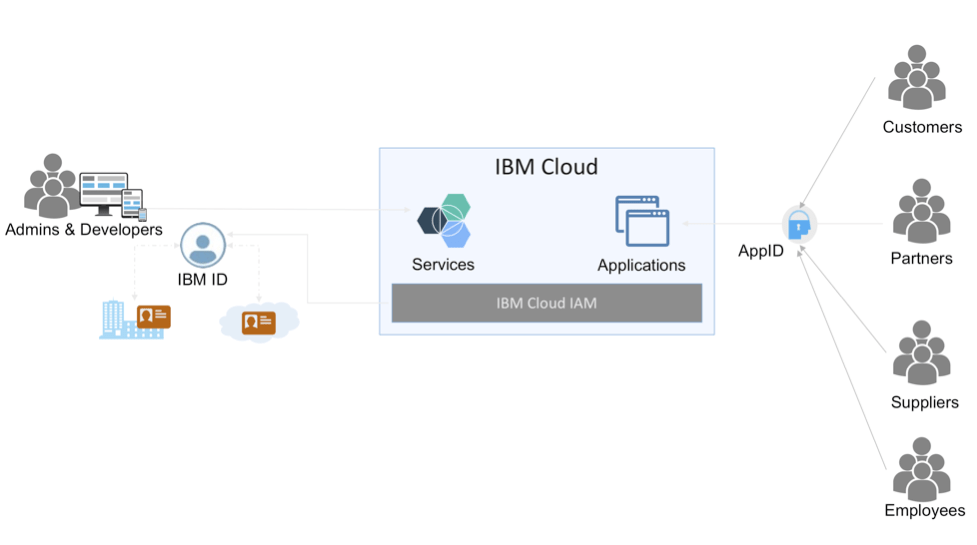The image size is (977, 545).
Task: Select the AppID label
Action: 761,251
